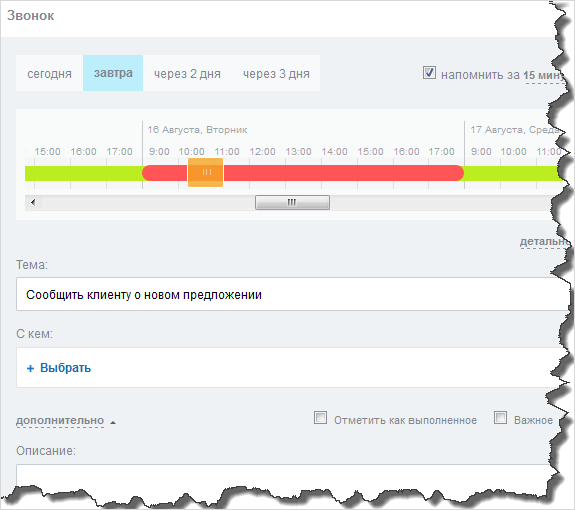Toggle the напомнить за reminder checkbox
575x510 pixels.
[429, 73]
